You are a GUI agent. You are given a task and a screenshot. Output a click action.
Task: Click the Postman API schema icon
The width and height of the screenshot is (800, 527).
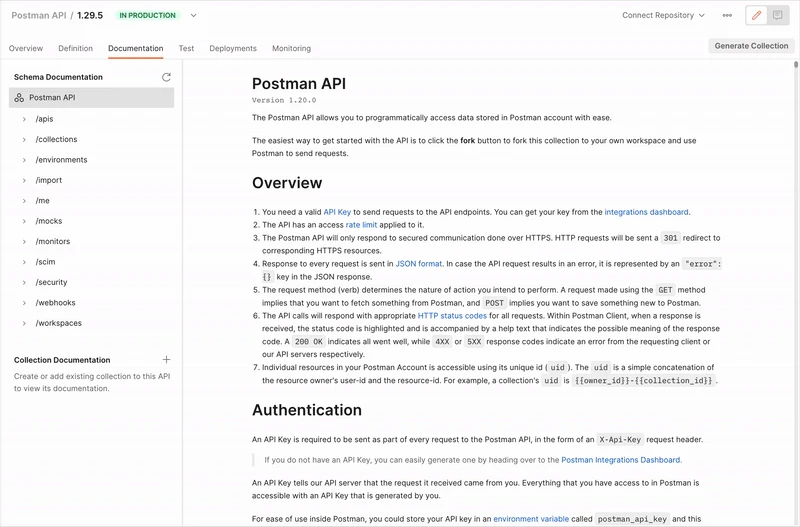point(19,97)
